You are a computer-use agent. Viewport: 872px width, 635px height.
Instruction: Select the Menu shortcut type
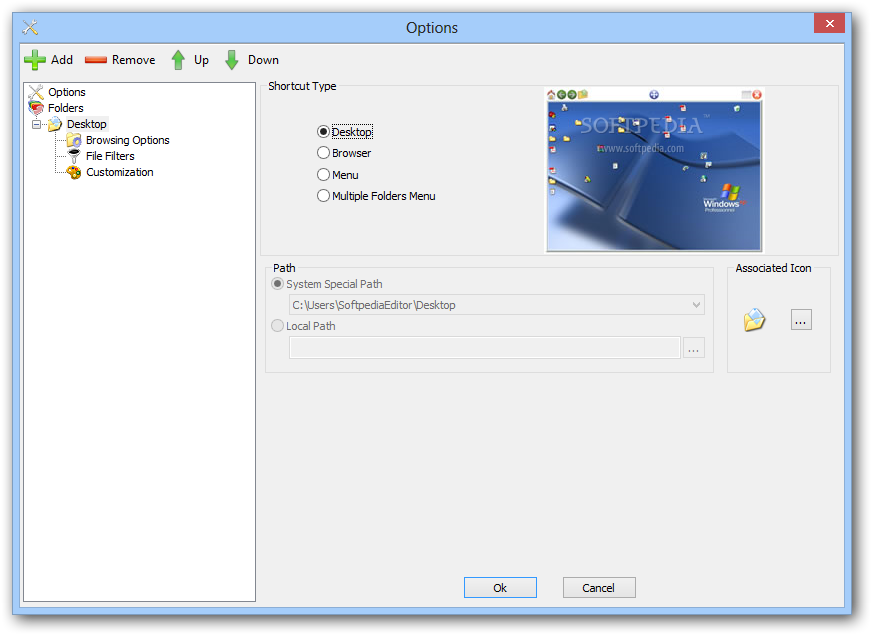pyautogui.click(x=323, y=175)
